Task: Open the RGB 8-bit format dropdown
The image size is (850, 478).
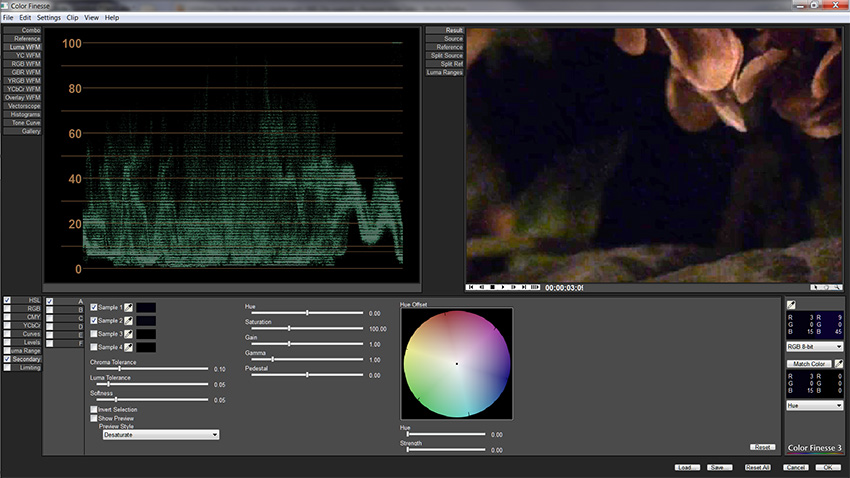Action: click(x=815, y=346)
